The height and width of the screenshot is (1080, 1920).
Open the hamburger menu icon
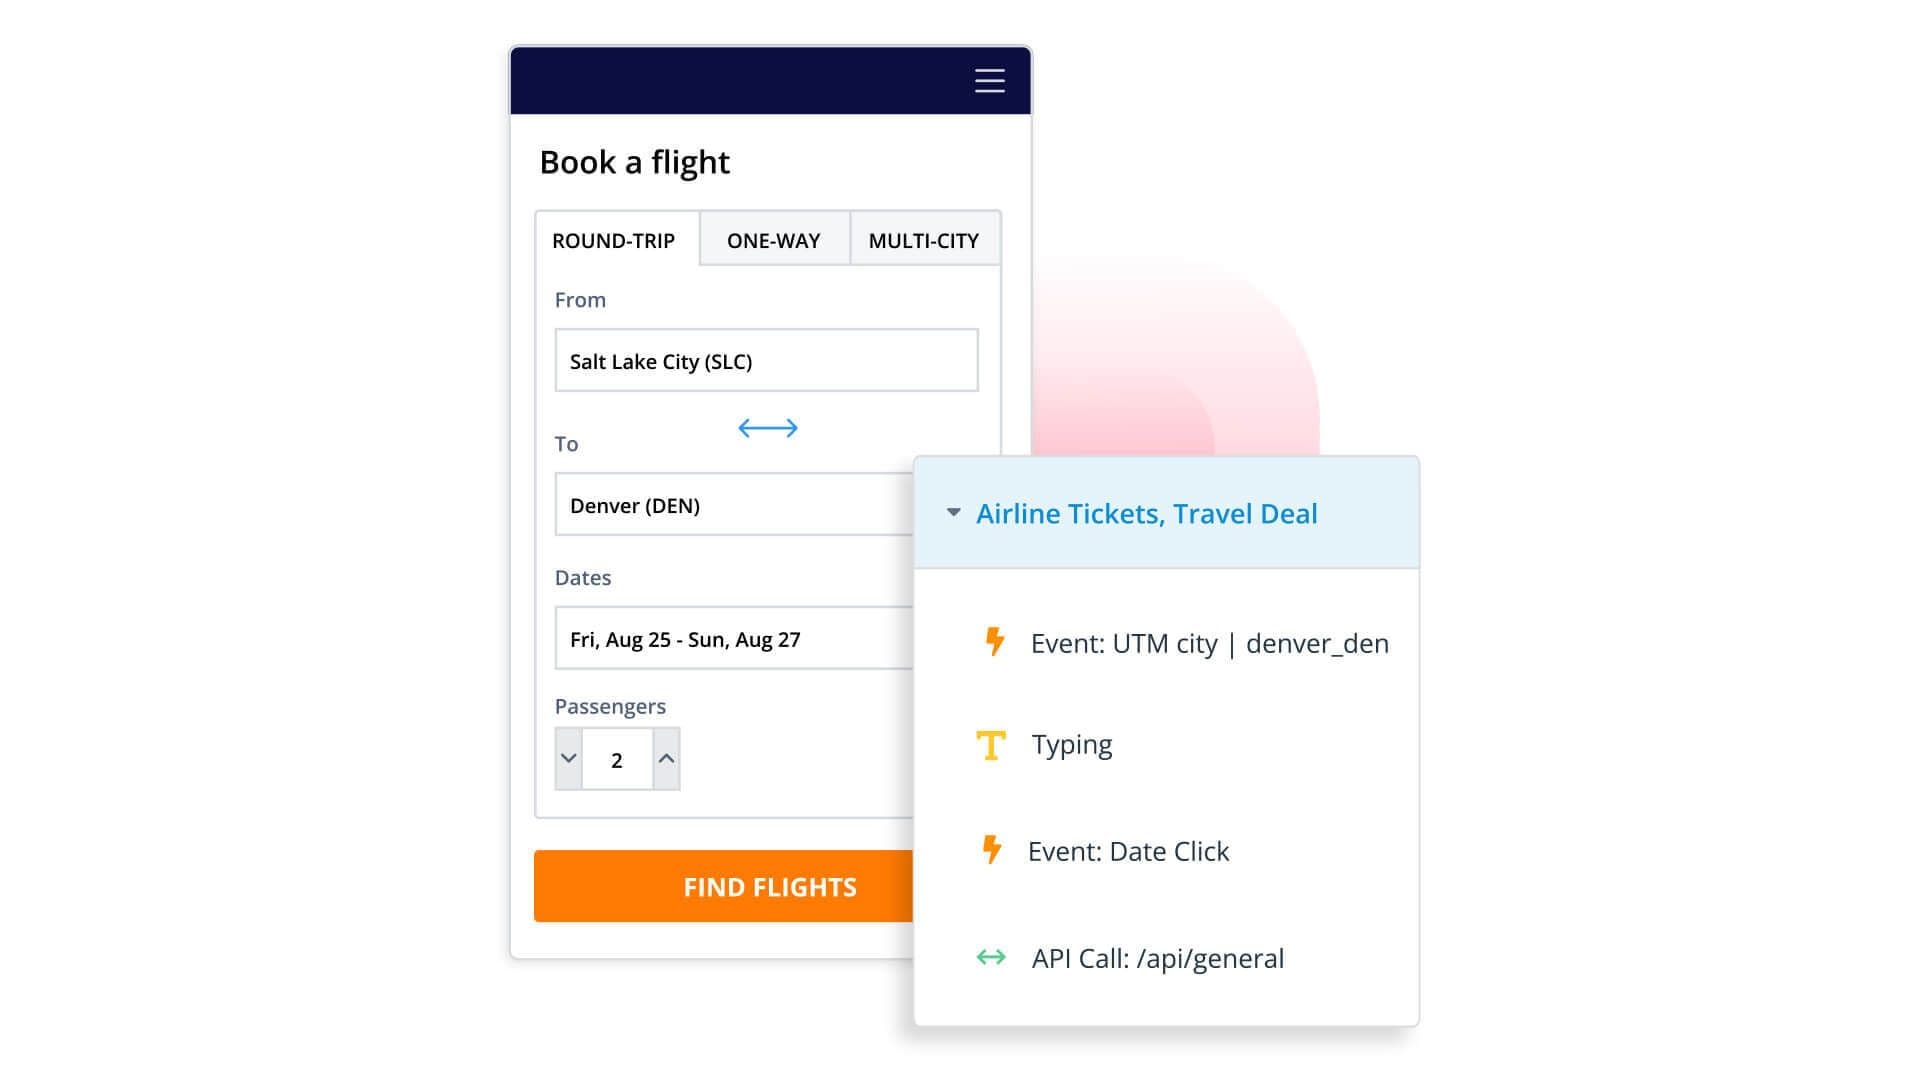click(989, 81)
